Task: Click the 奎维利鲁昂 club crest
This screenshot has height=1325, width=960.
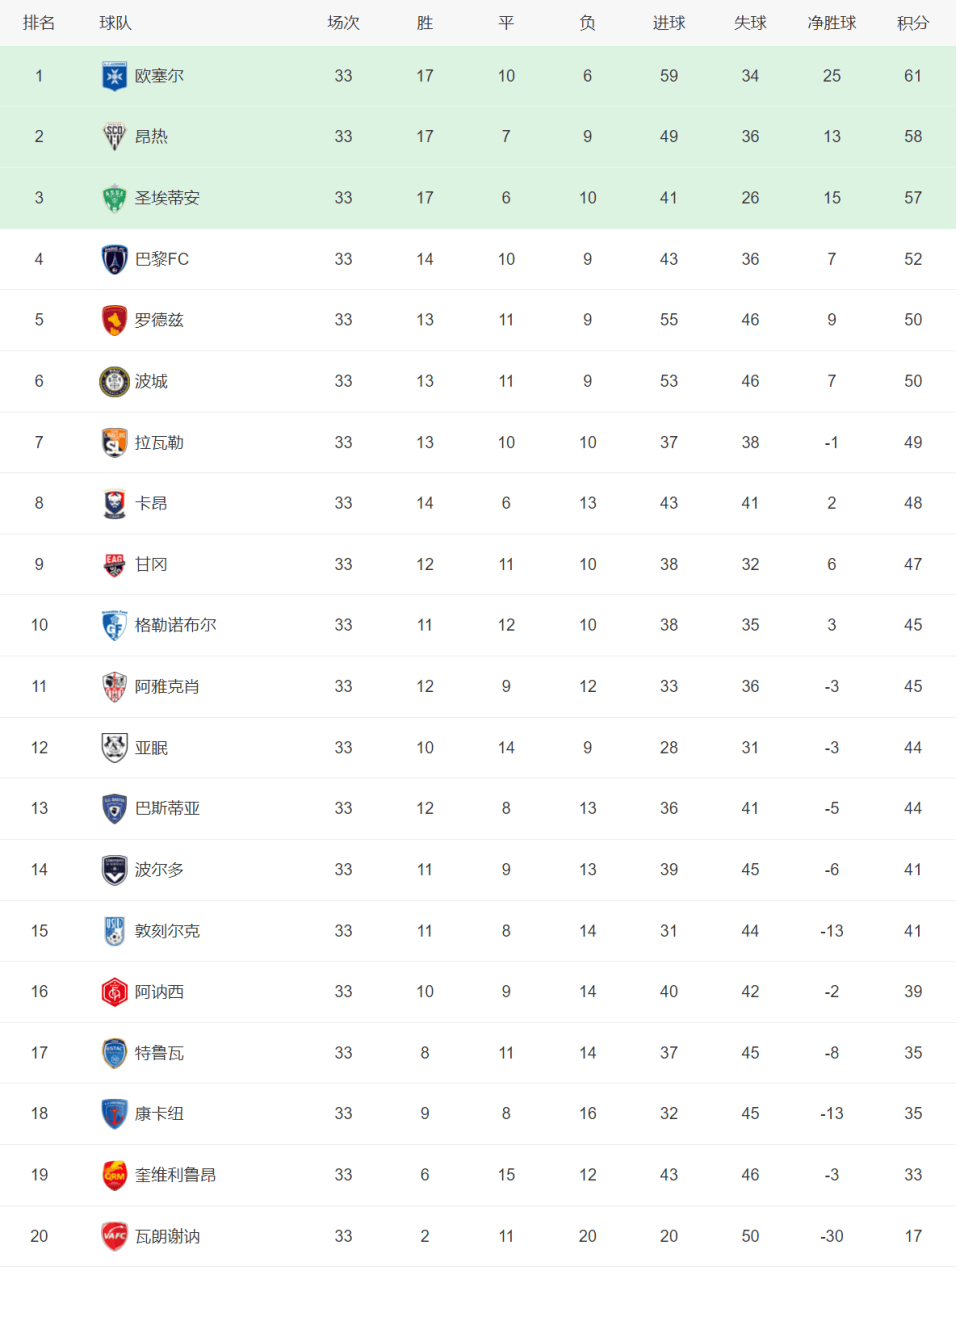Action: pos(114,1175)
